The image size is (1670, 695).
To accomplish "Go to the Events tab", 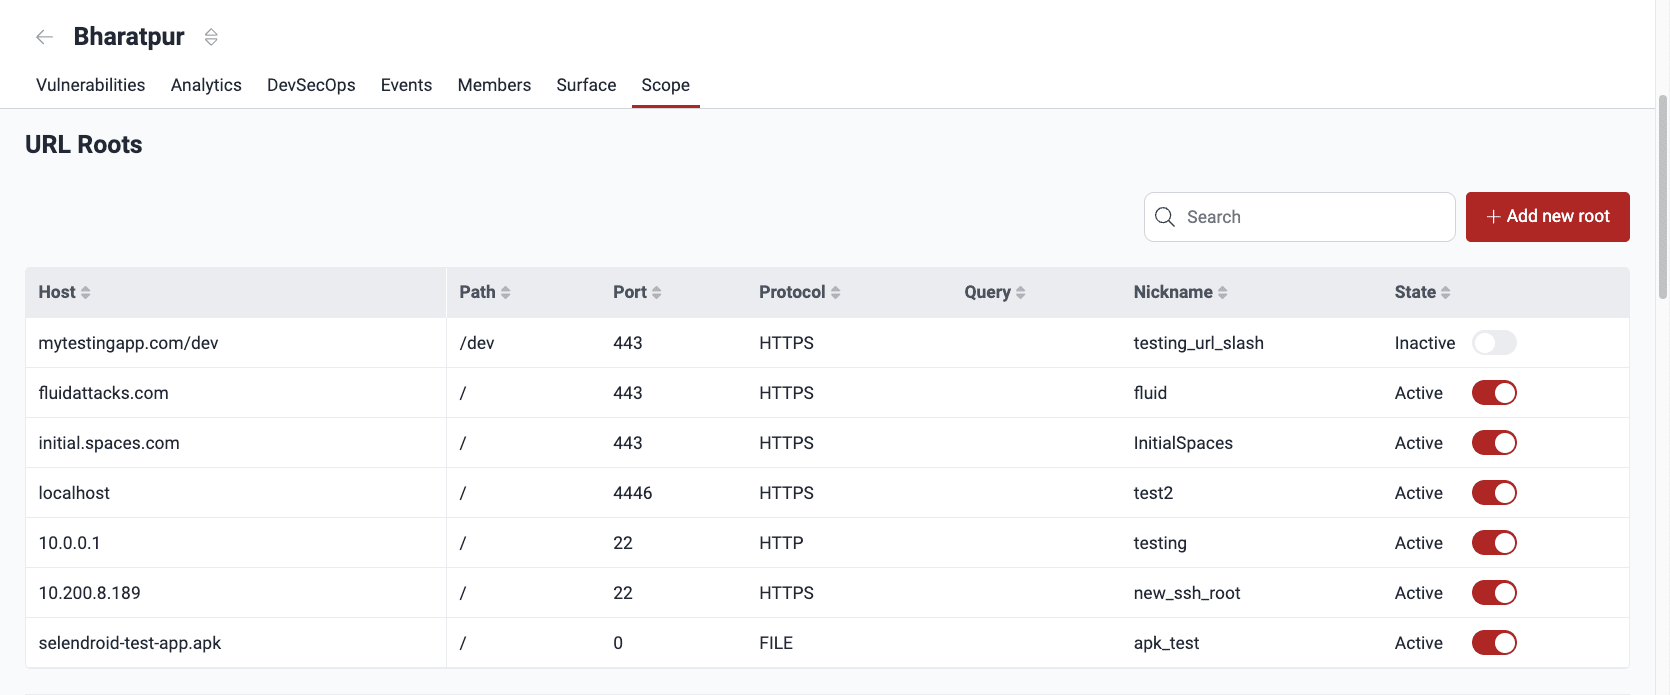I will coord(406,85).
